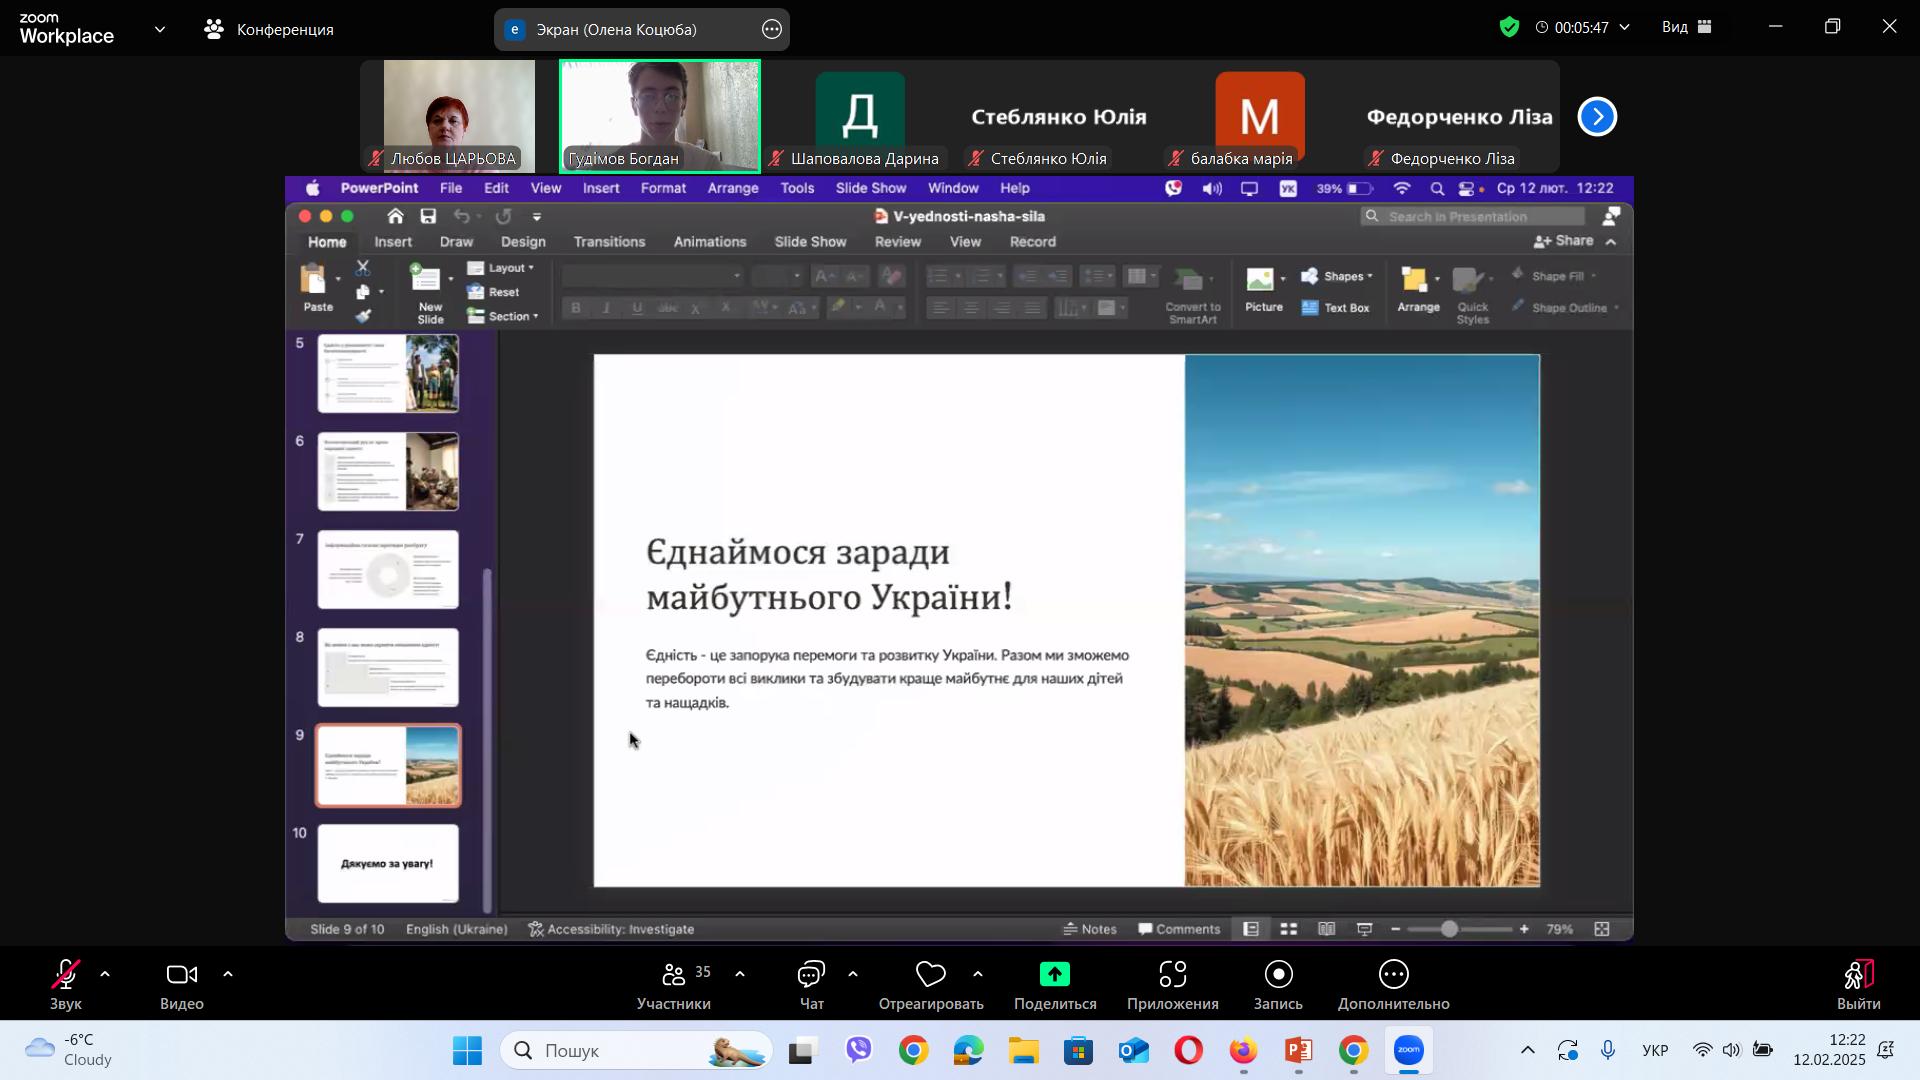Toggle camera with the Видео button
The image size is (1920, 1080).
coord(181,976)
